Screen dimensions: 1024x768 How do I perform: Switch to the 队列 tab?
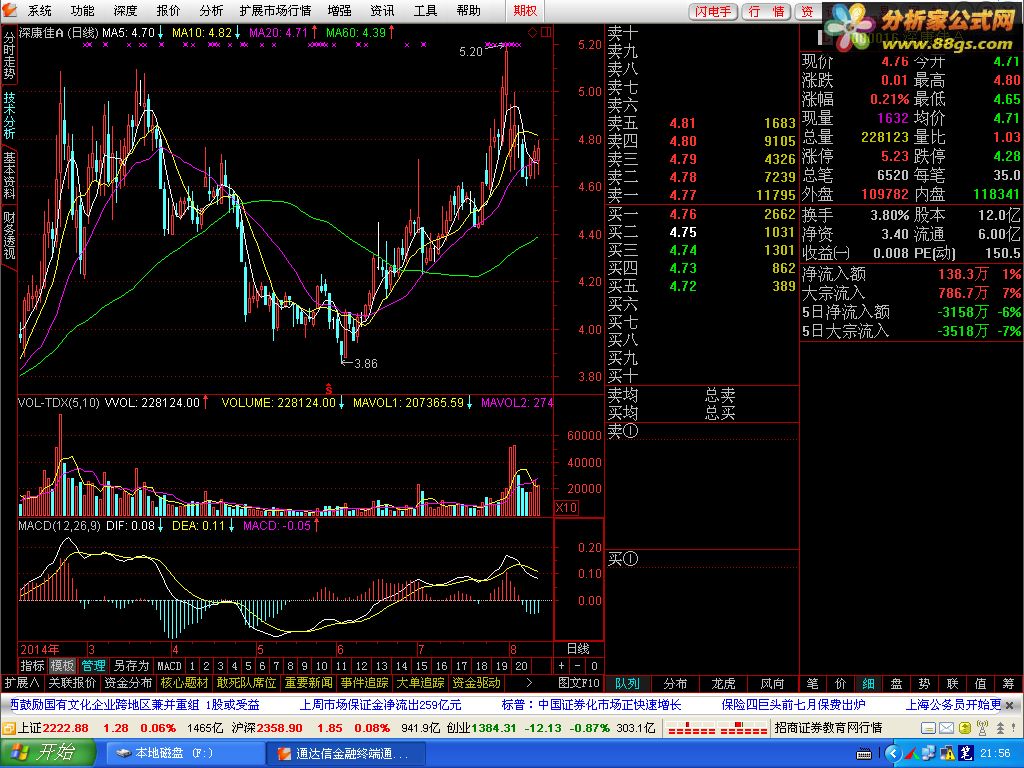628,684
